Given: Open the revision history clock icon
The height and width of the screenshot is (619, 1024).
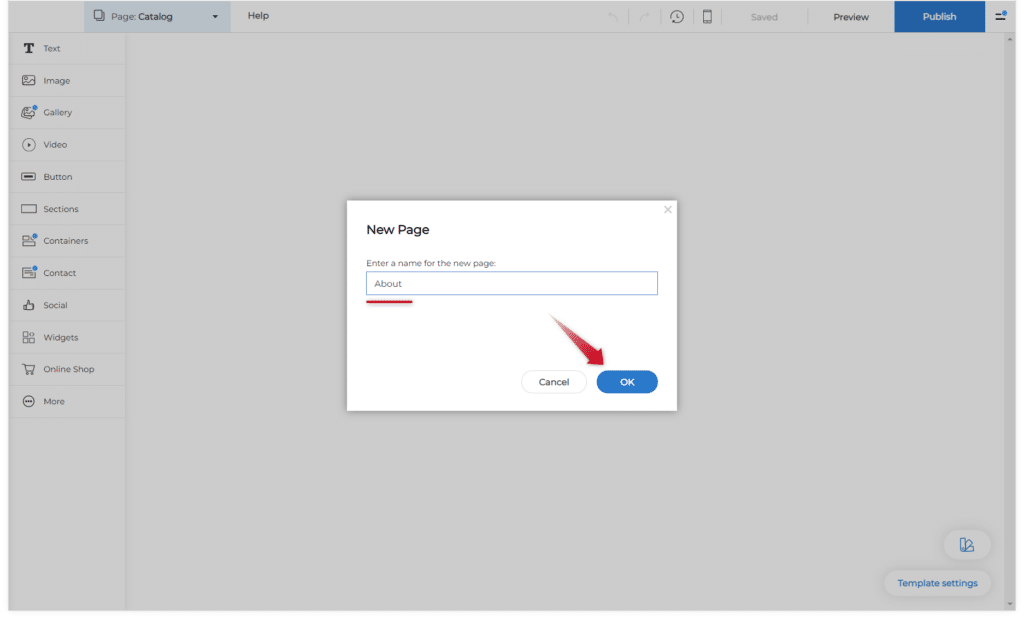Looking at the screenshot, I should 677,17.
